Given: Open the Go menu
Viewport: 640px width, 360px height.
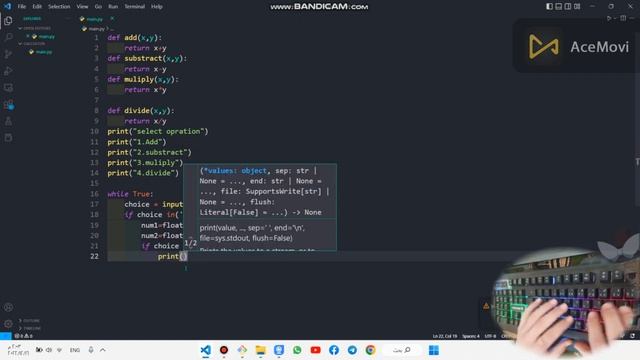Looking at the screenshot, I should pos(98,7).
